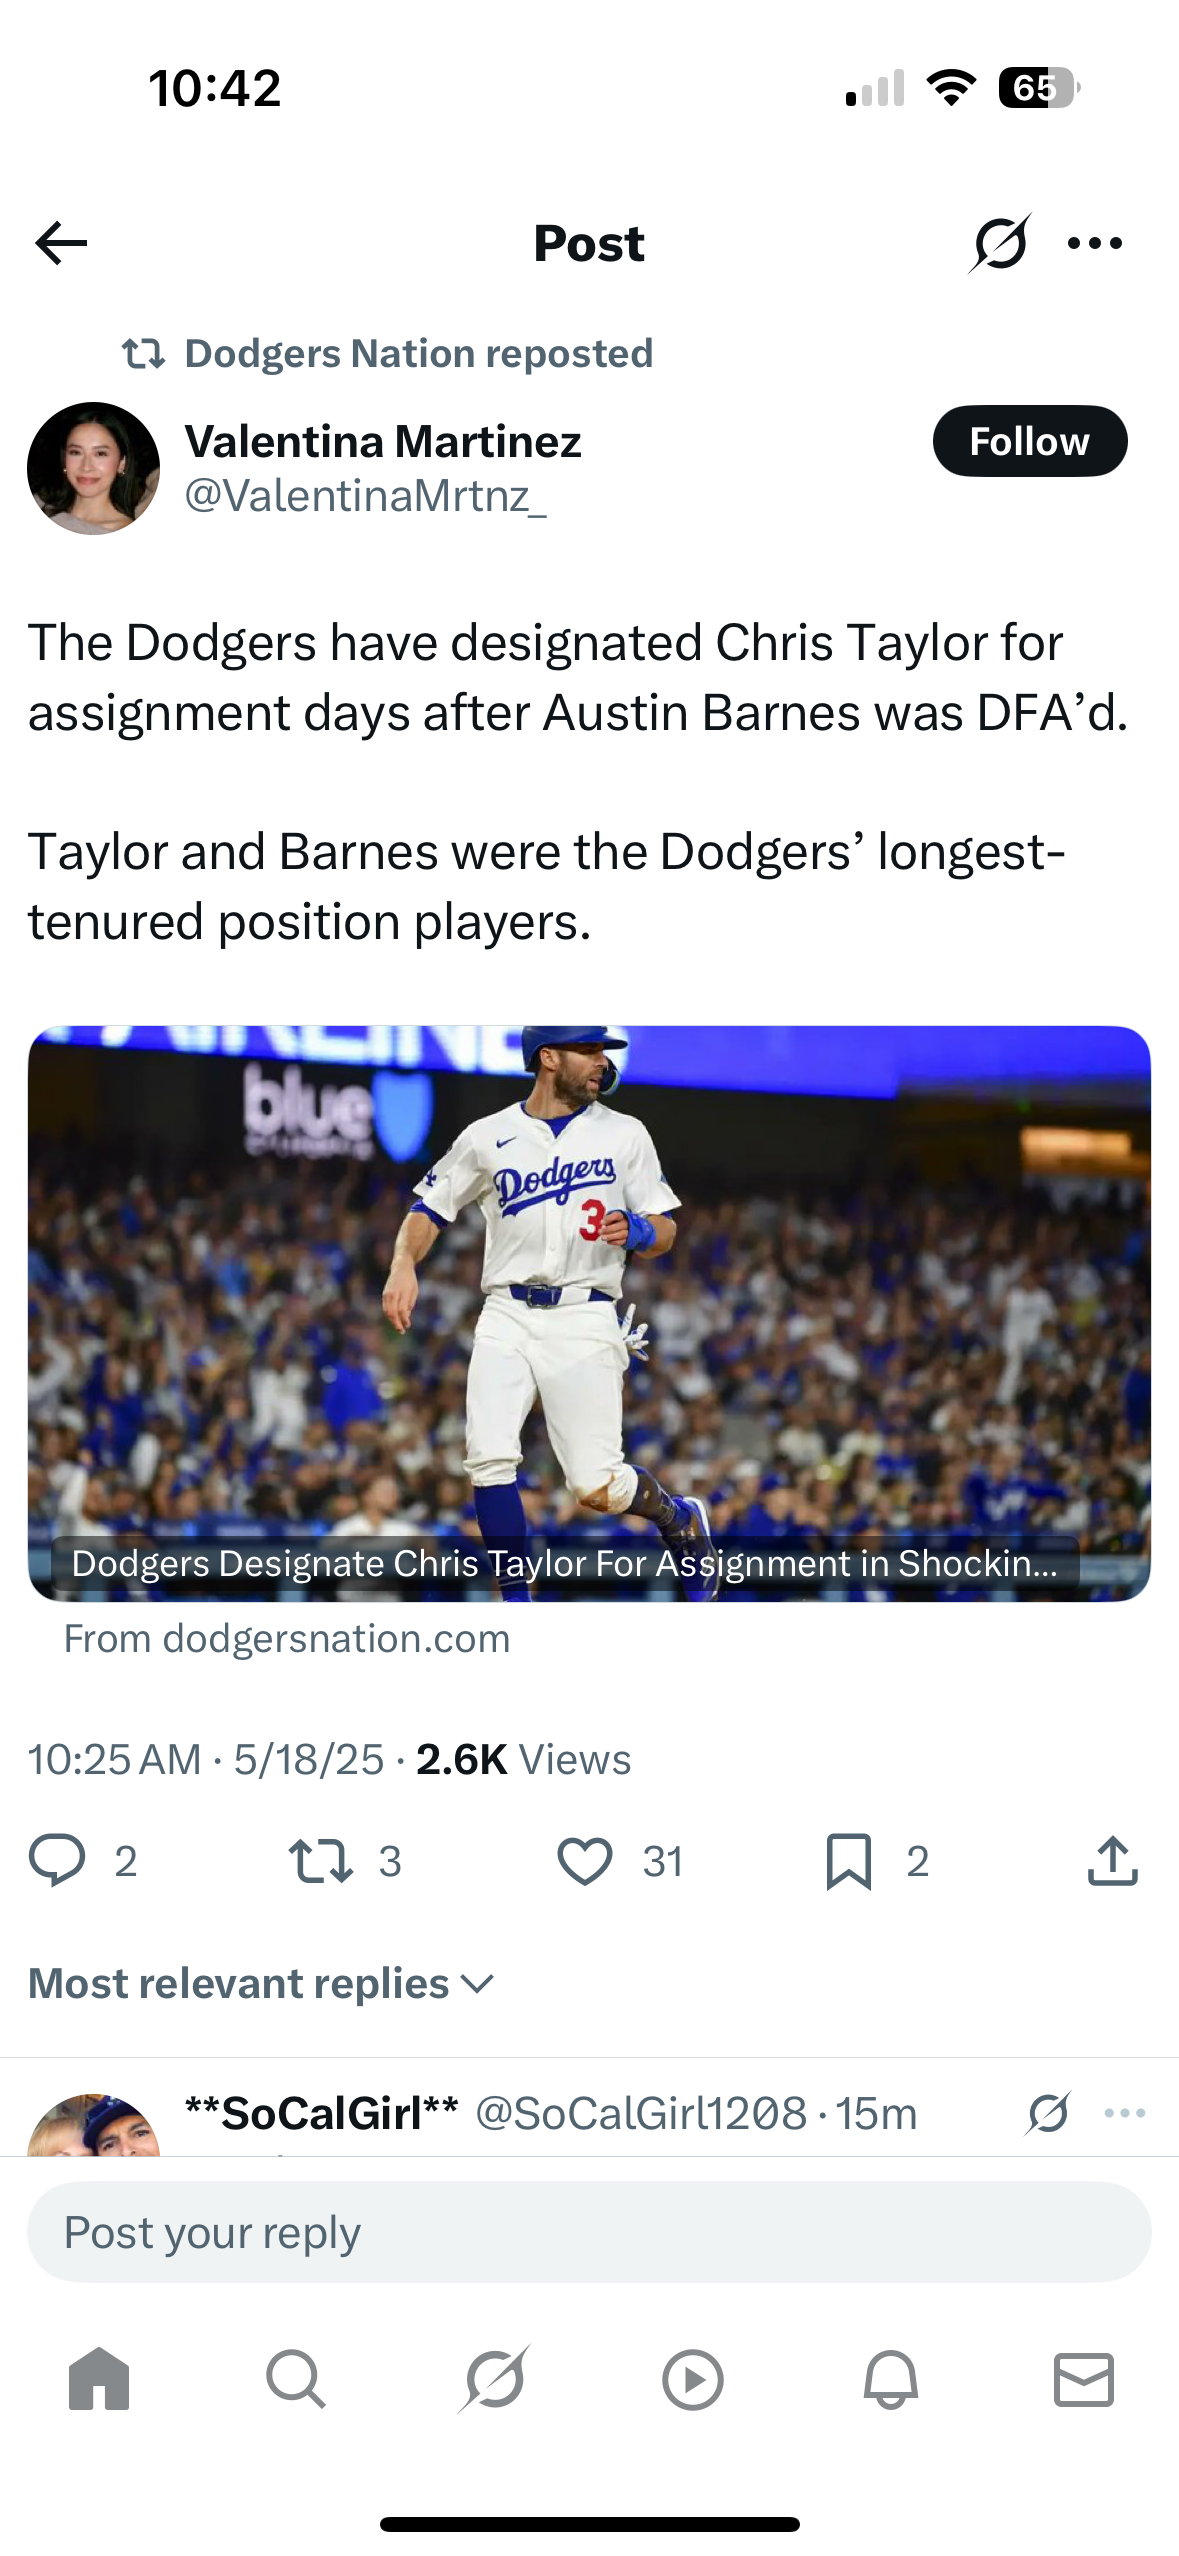Expand Most relevant replies sort dropdown

(262, 1984)
